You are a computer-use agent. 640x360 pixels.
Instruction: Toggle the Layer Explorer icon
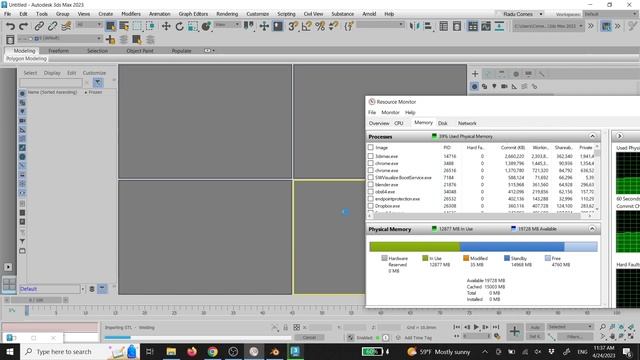tap(457, 27)
